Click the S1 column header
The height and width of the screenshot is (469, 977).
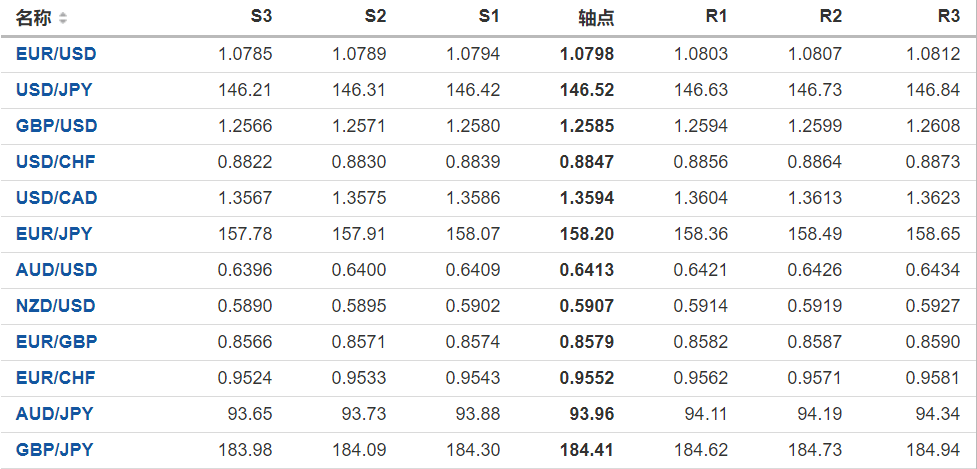[488, 17]
